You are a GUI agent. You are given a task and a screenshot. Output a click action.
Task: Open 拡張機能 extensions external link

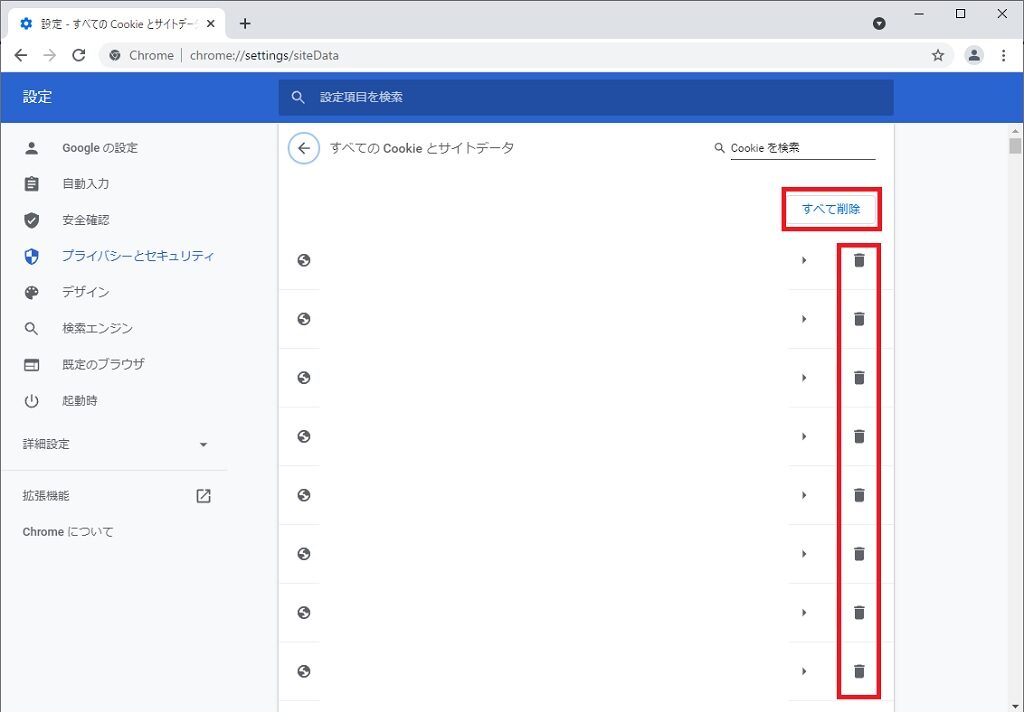point(203,496)
